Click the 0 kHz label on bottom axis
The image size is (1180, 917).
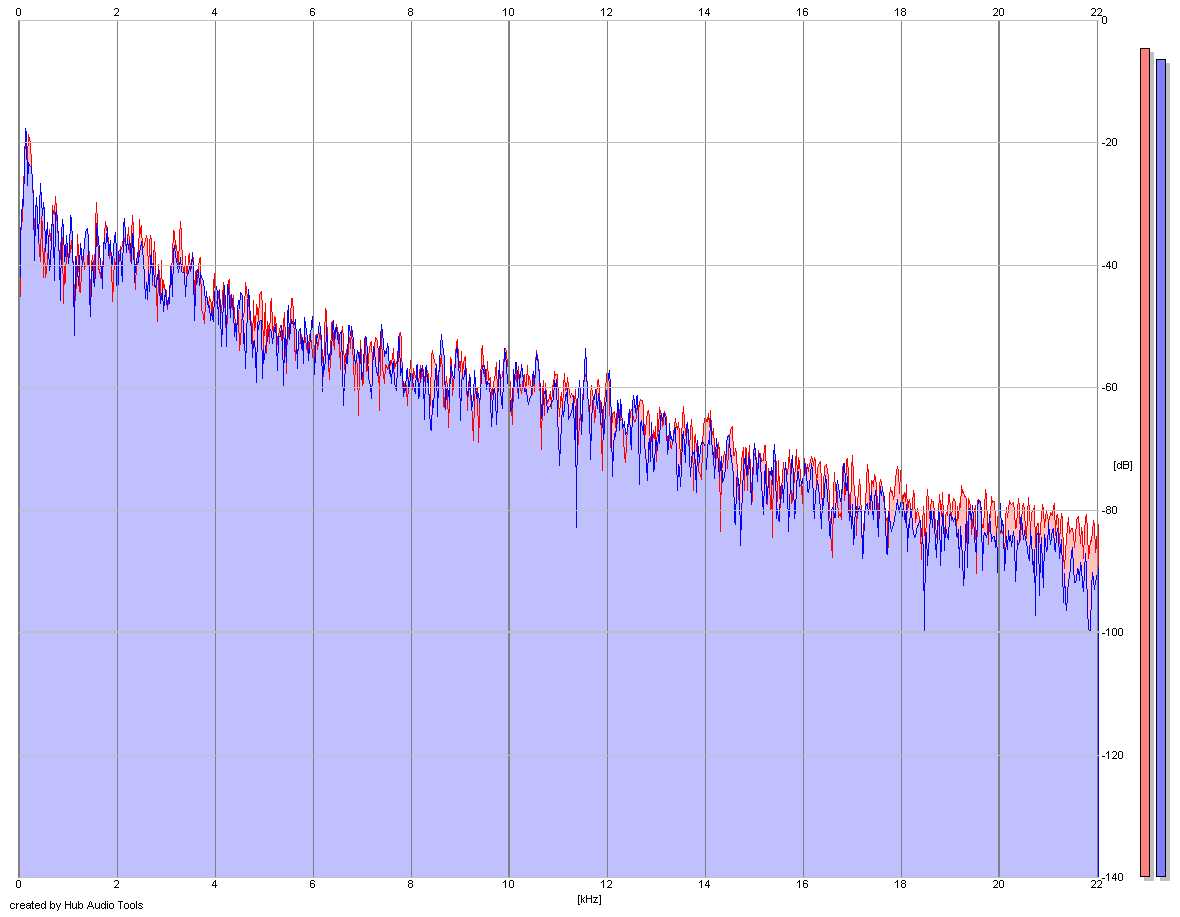[19, 885]
